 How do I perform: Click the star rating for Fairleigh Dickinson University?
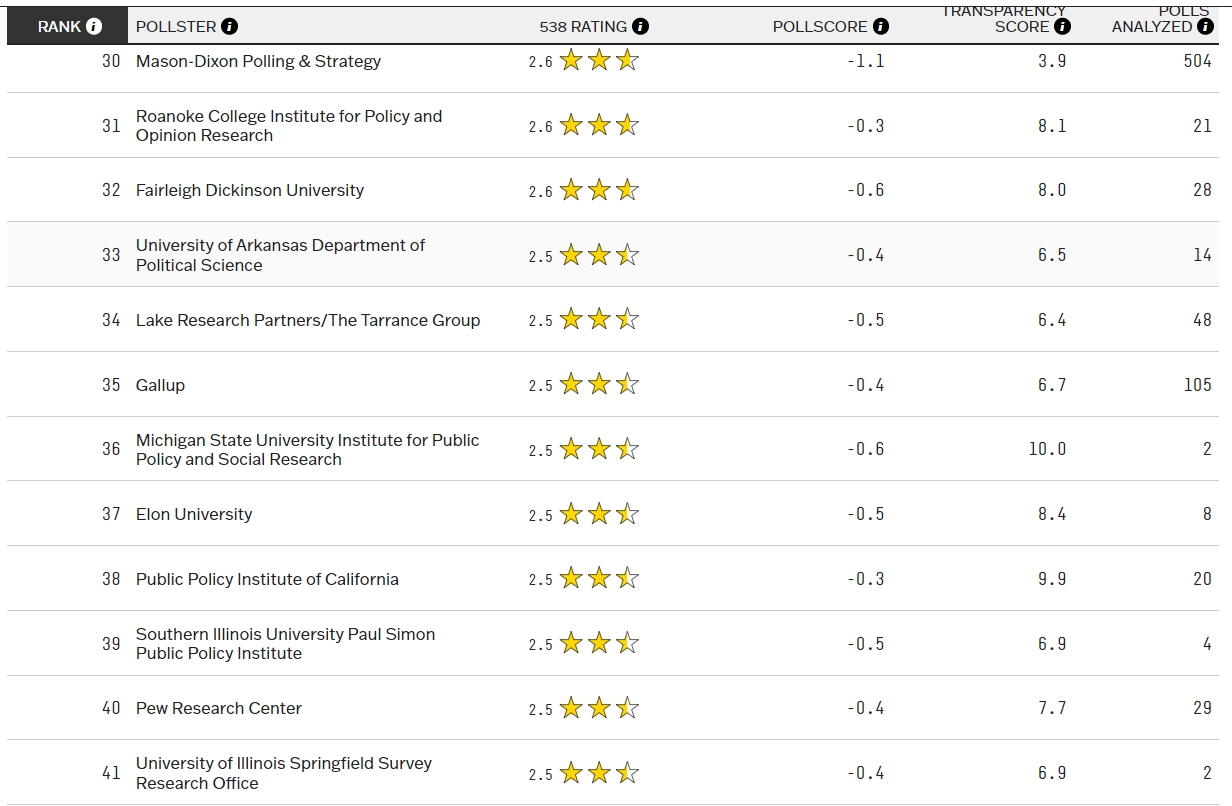click(599, 190)
